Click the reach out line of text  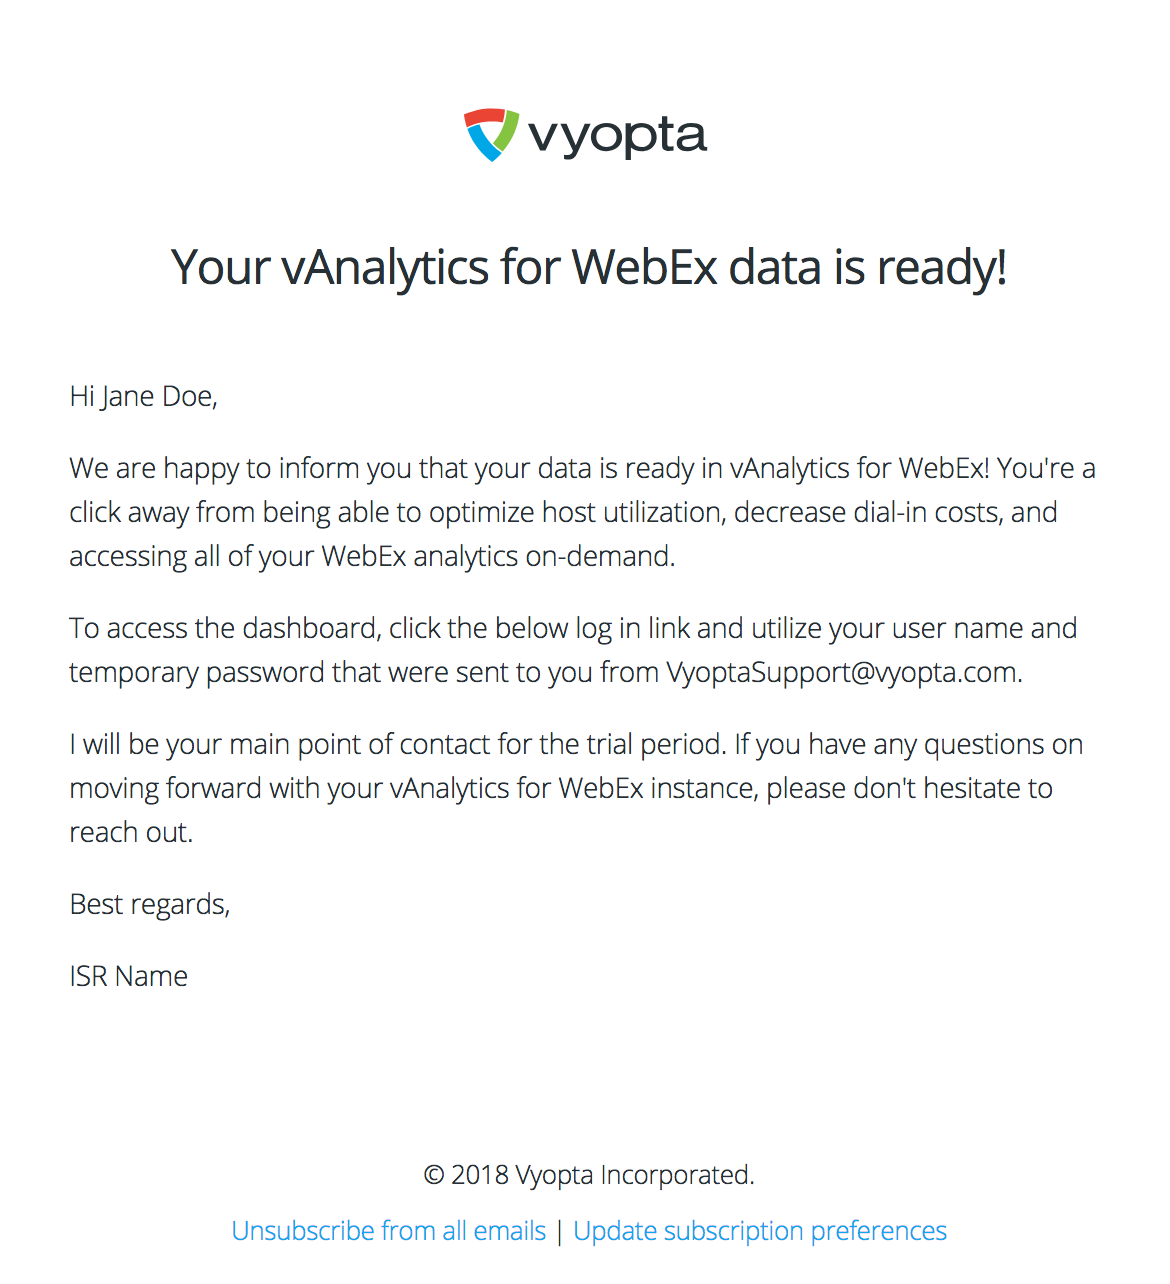point(131,832)
